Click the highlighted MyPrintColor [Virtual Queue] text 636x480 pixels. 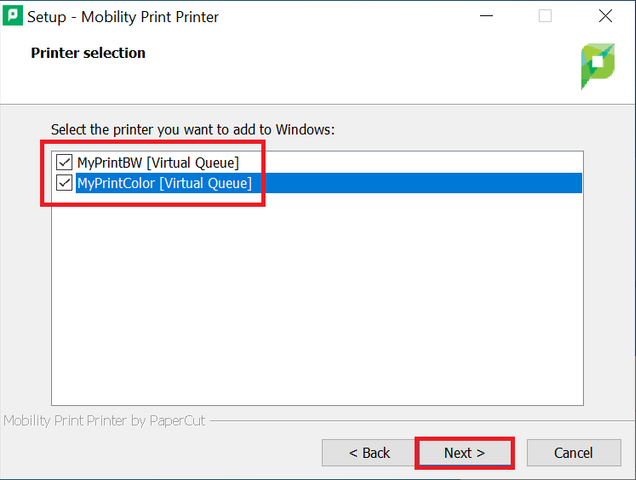pyautogui.click(x=164, y=183)
